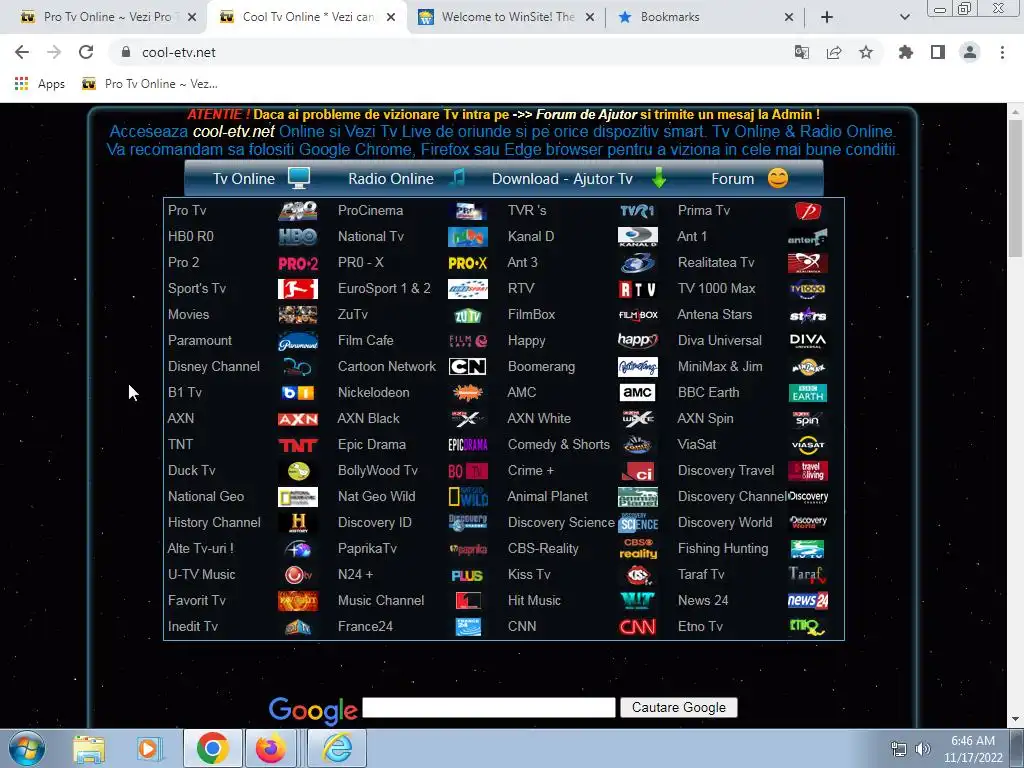This screenshot has width=1024, height=768.
Task: Expand the tab search chevron
Action: click(904, 17)
